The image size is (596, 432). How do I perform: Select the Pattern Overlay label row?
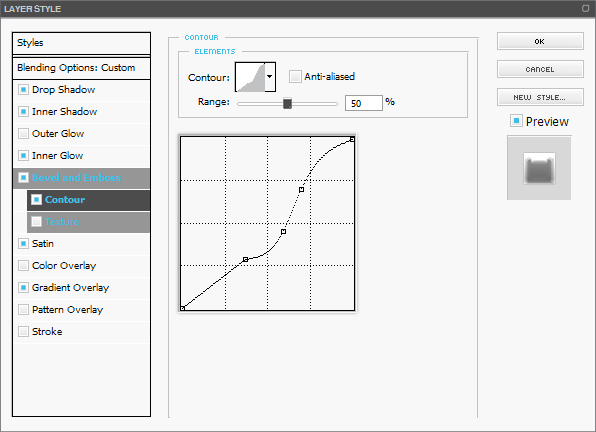coord(81,310)
